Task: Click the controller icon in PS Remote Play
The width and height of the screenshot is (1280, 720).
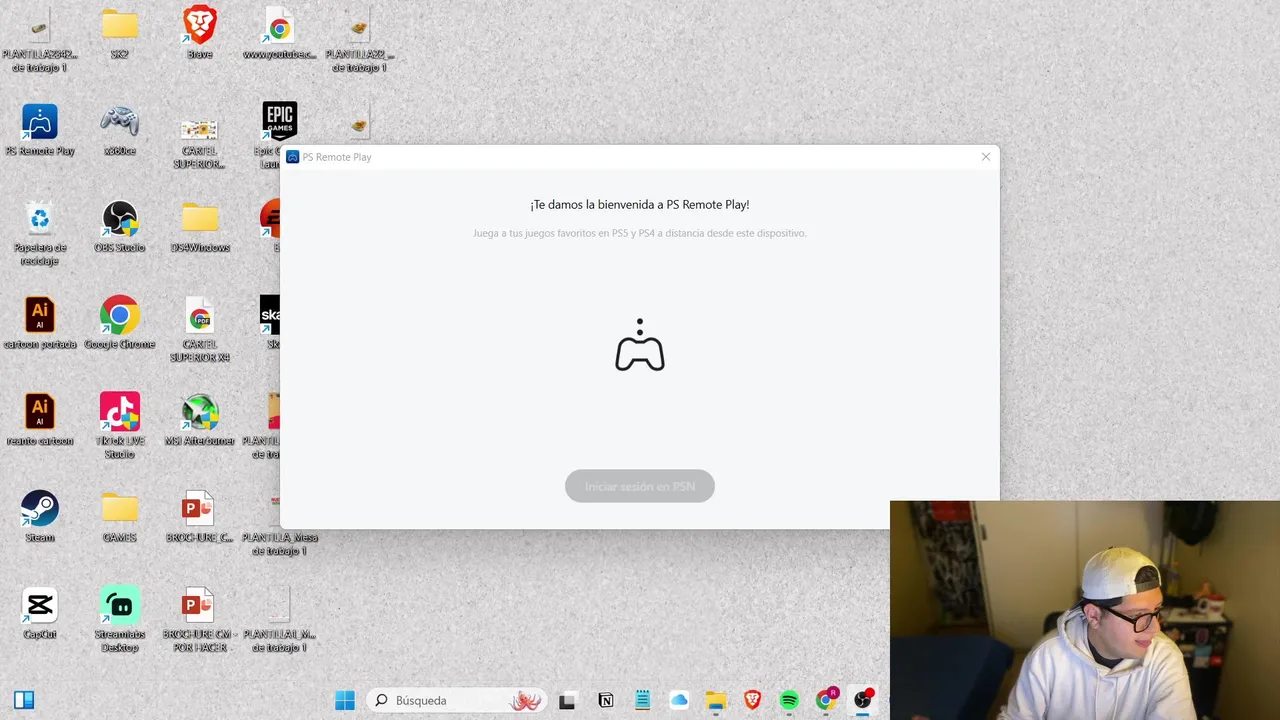Action: click(640, 345)
